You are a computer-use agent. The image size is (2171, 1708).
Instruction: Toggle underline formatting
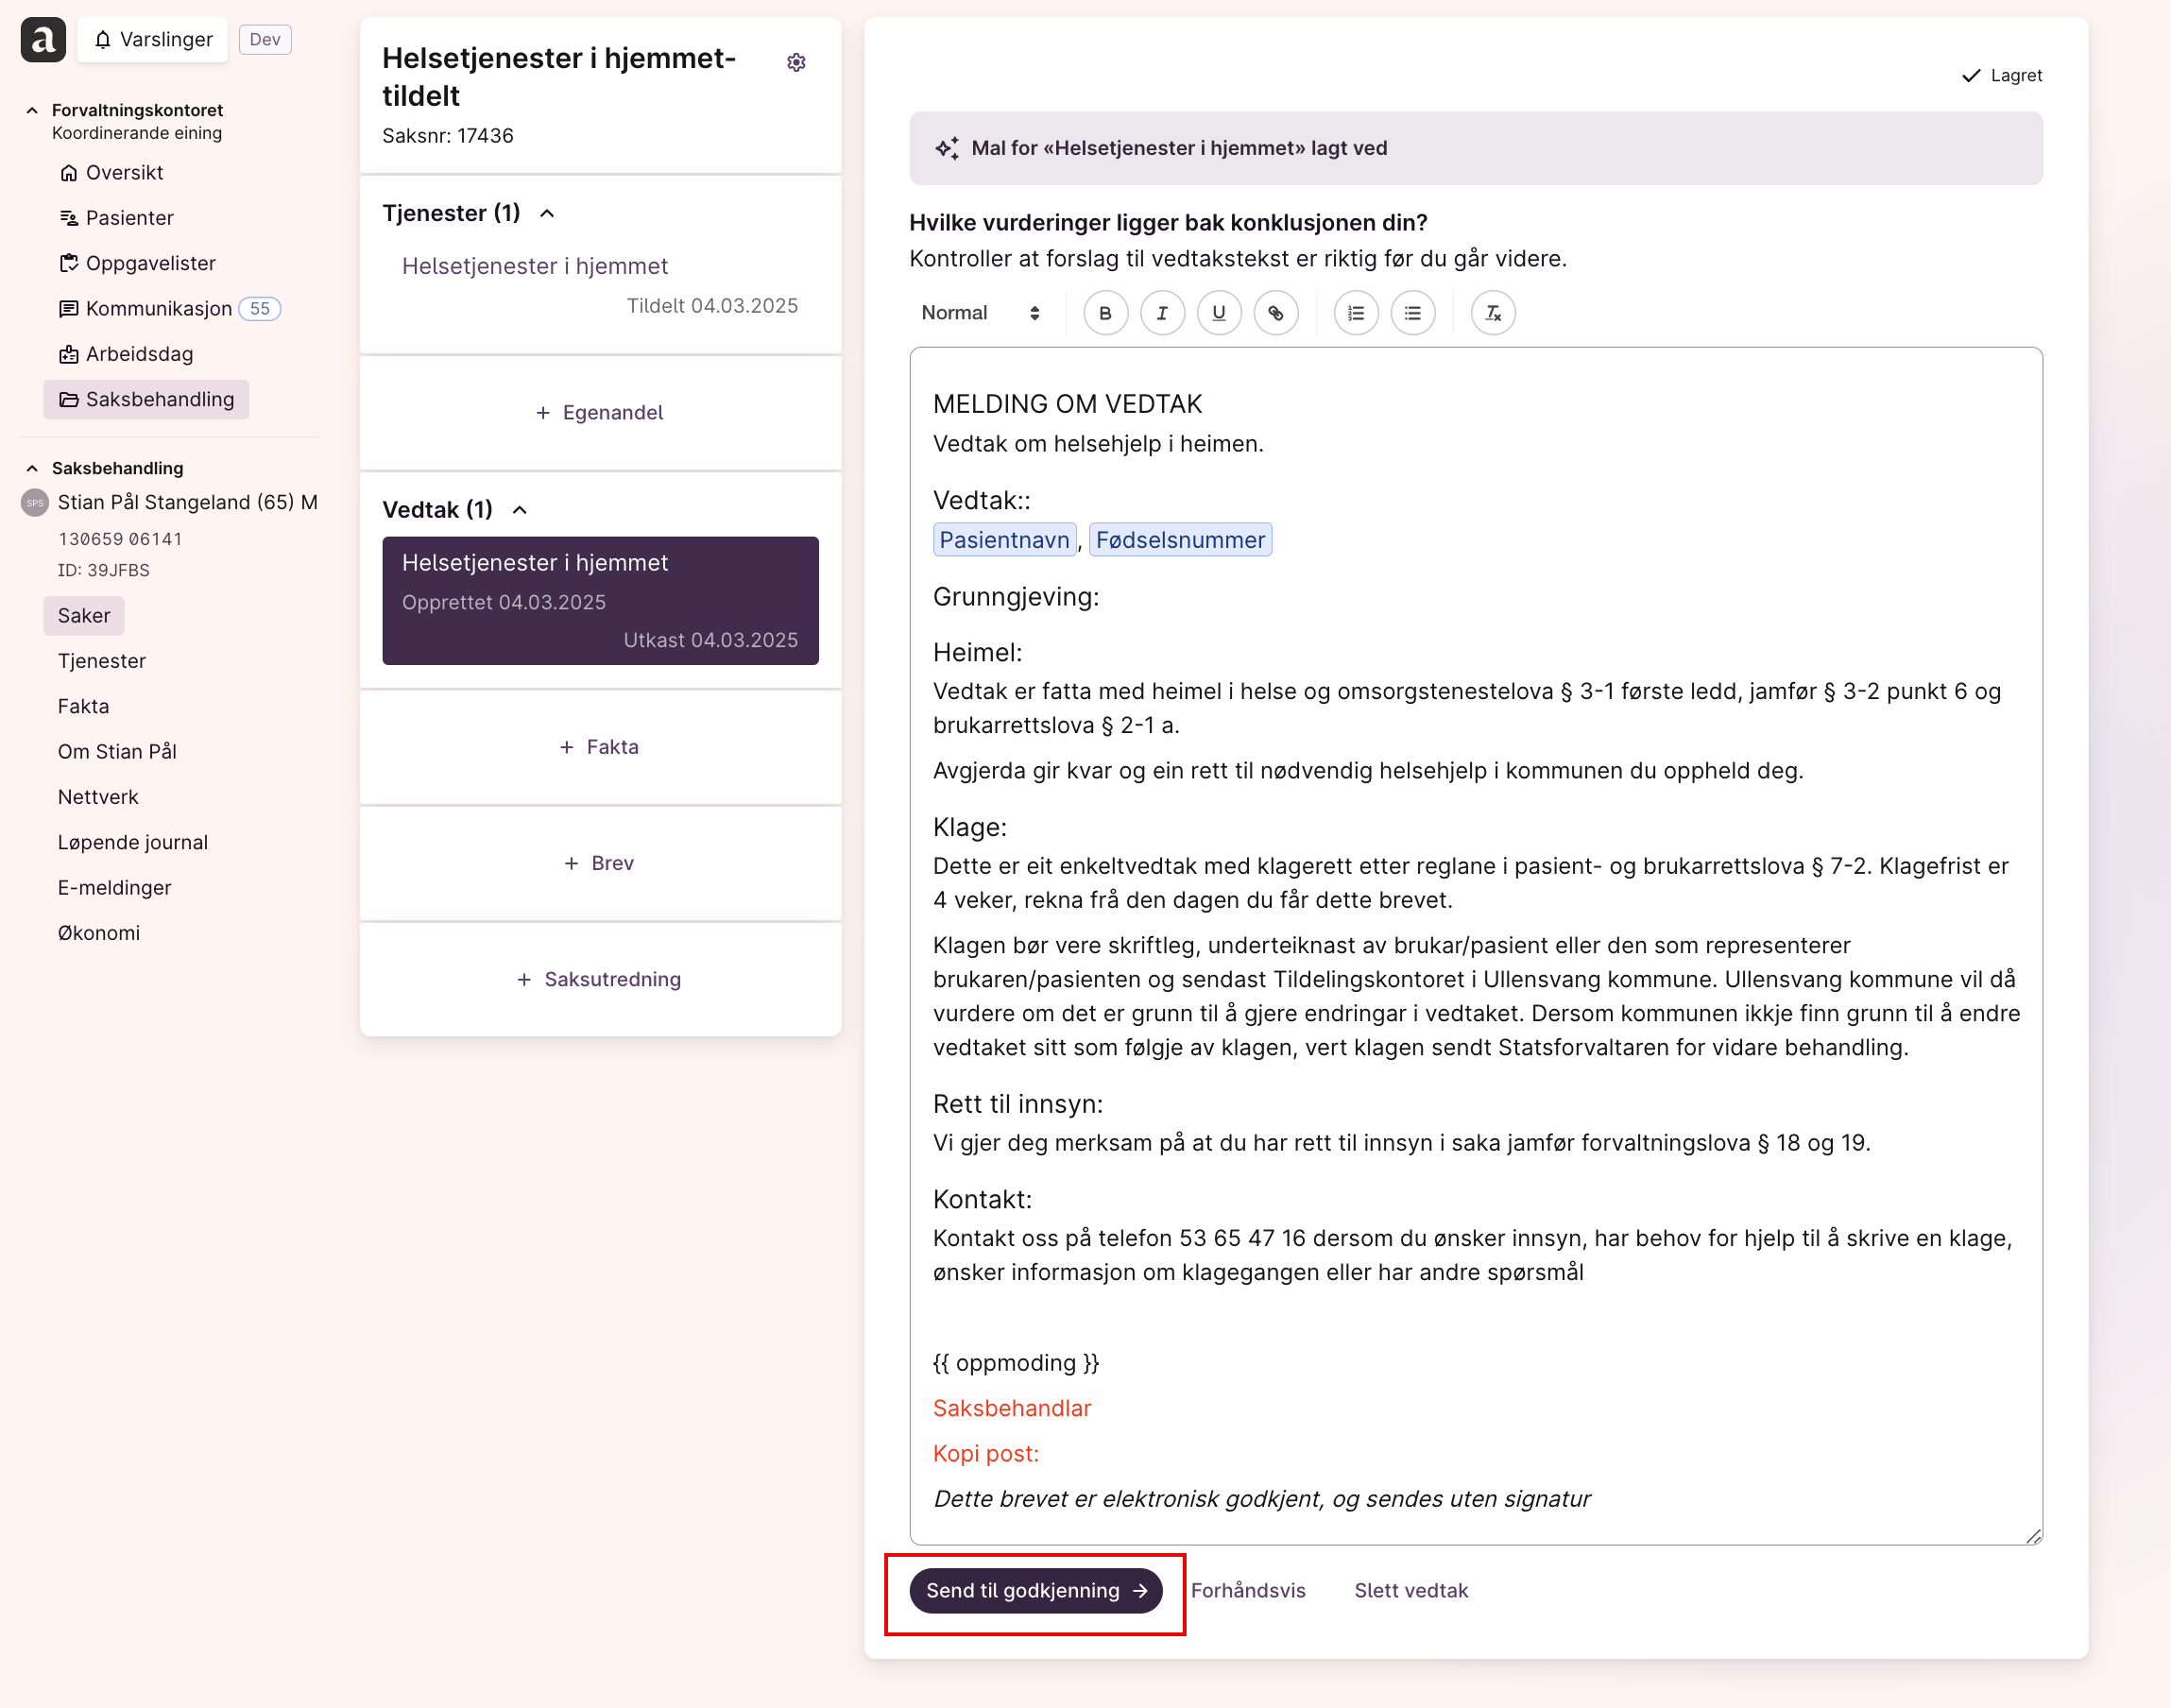point(1219,313)
